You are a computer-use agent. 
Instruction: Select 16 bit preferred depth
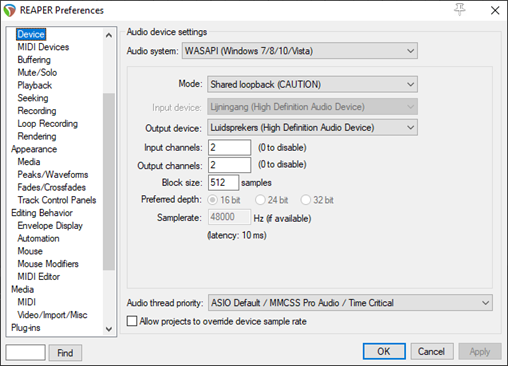(212, 200)
